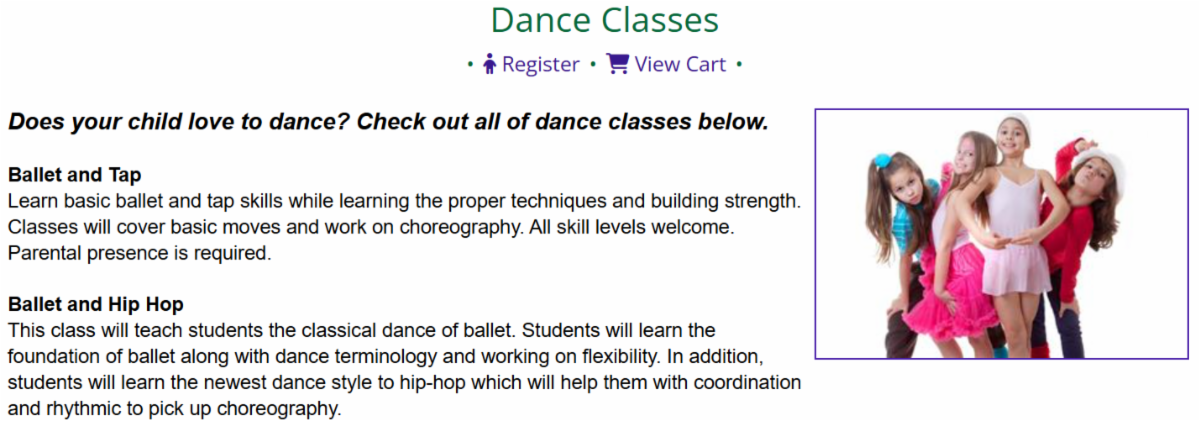Click the shopping cart icon
This screenshot has width=1200, height=421.
click(x=618, y=64)
